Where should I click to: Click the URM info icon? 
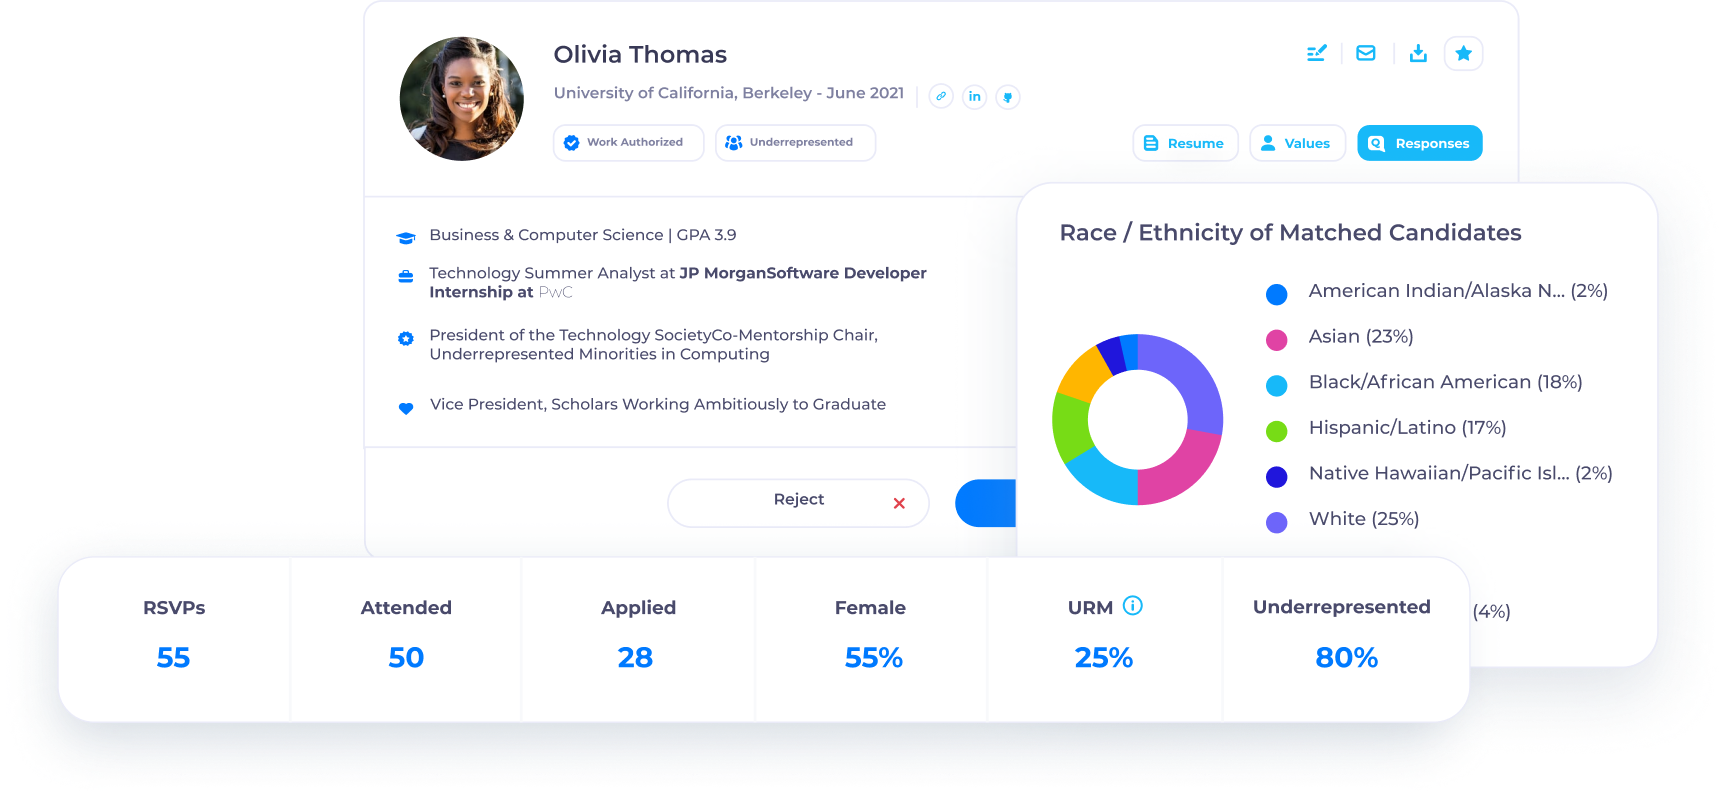point(1133,605)
